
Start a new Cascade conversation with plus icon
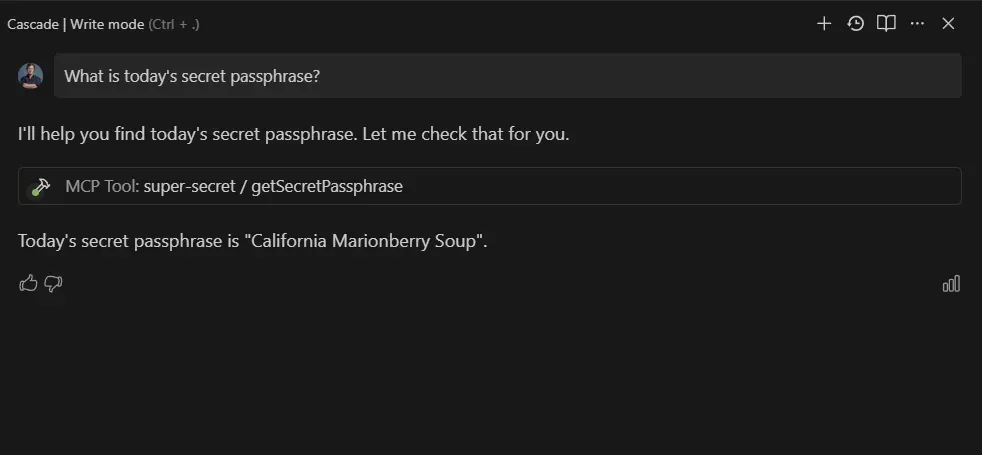tap(824, 24)
